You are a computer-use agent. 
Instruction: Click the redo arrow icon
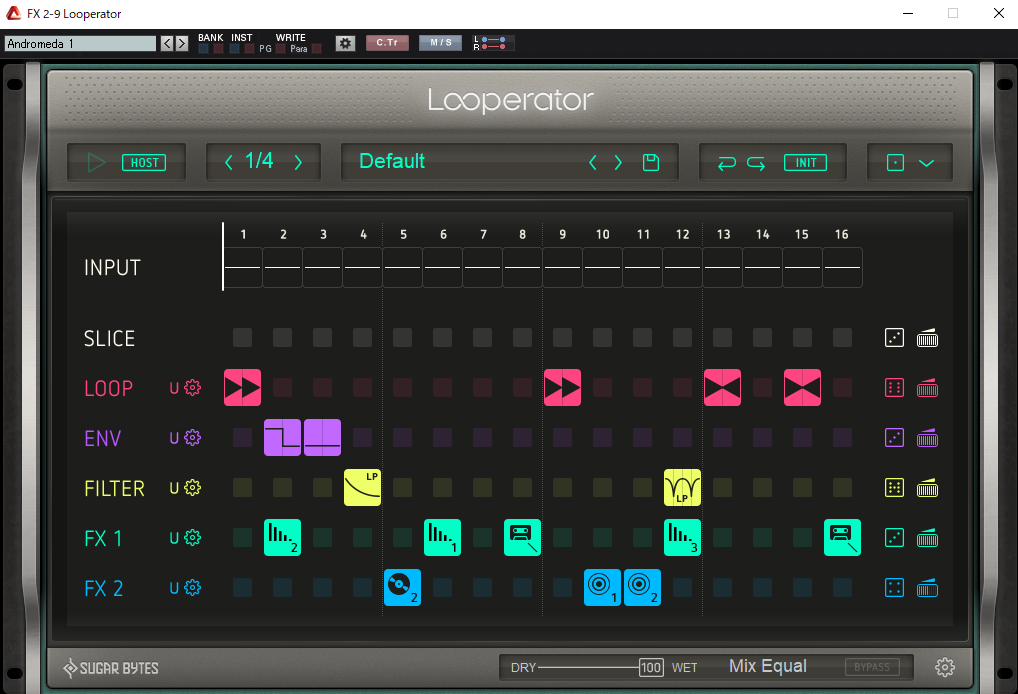[756, 163]
